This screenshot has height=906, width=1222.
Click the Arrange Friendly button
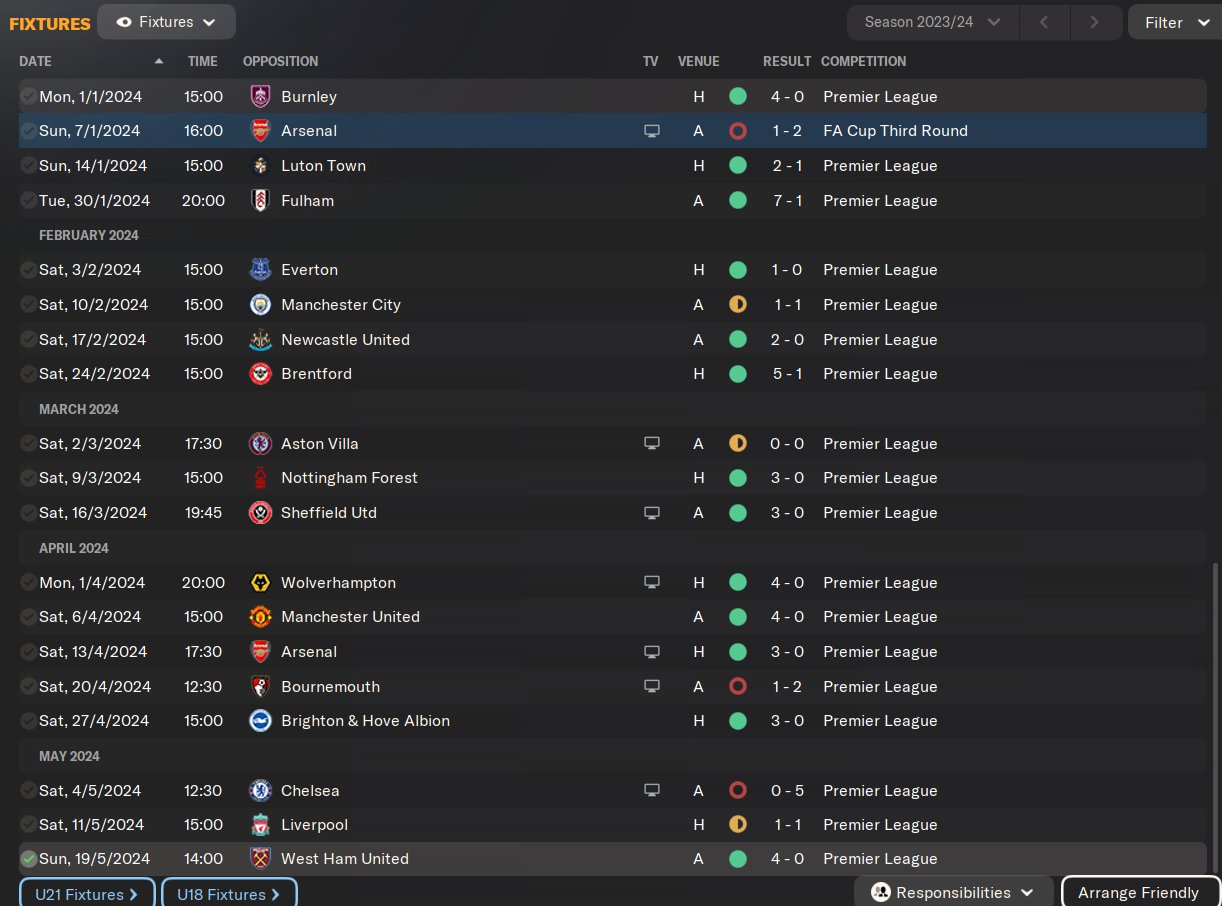coord(1138,893)
